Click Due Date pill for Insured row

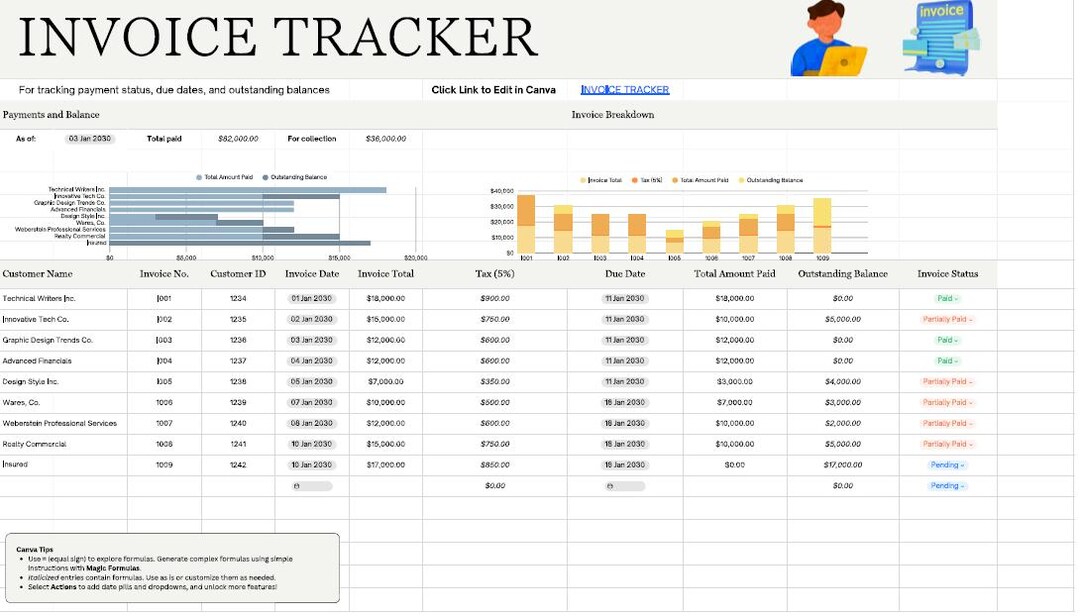click(625, 465)
